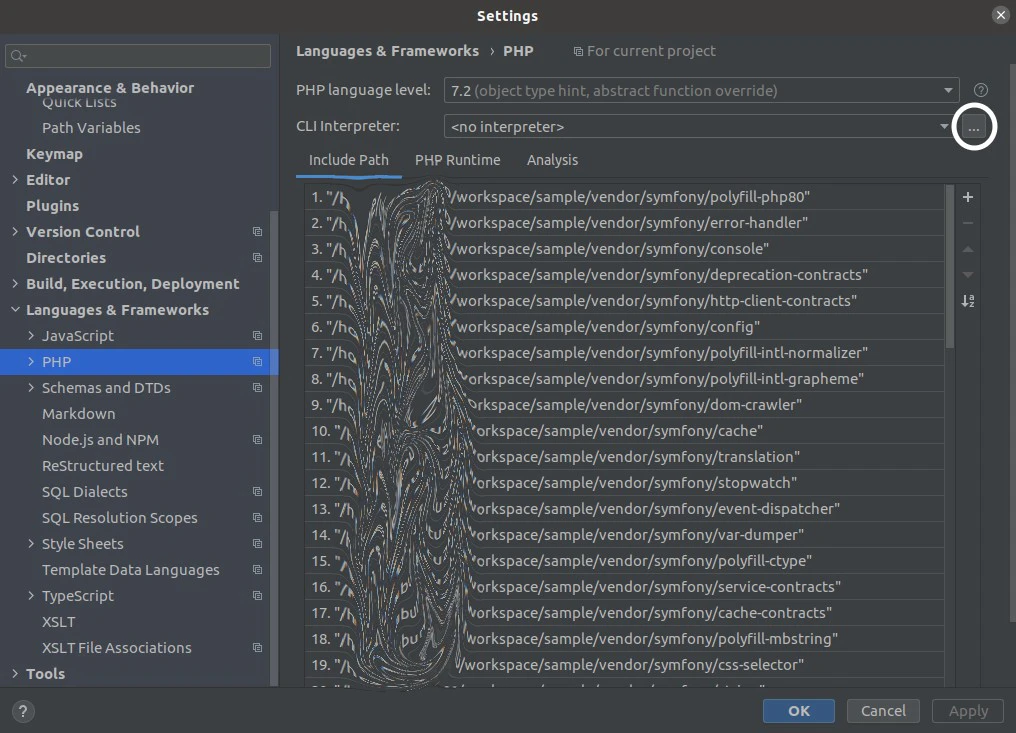Click project-level icon next to Version Control

(257, 231)
